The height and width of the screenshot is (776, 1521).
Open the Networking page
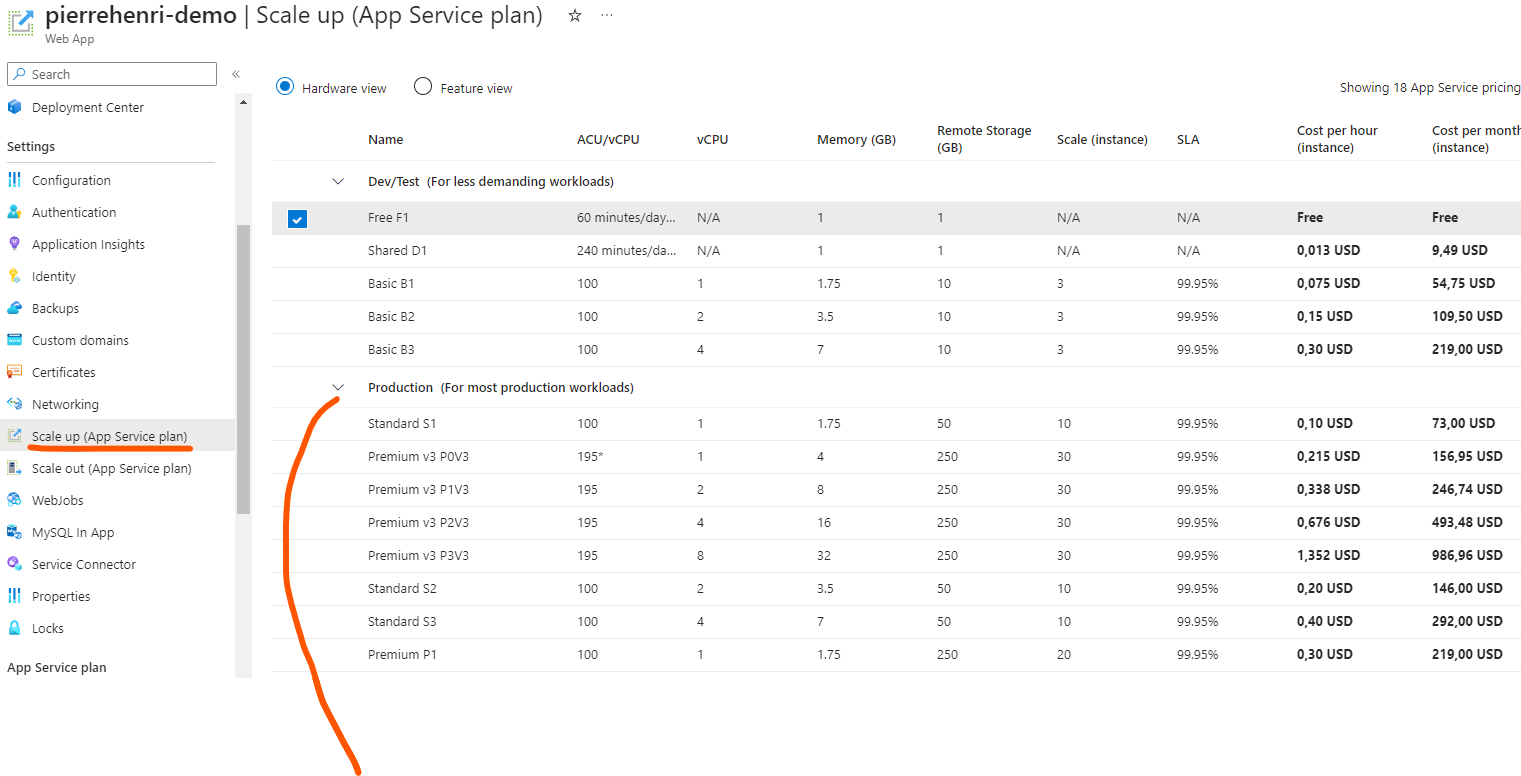(x=65, y=404)
